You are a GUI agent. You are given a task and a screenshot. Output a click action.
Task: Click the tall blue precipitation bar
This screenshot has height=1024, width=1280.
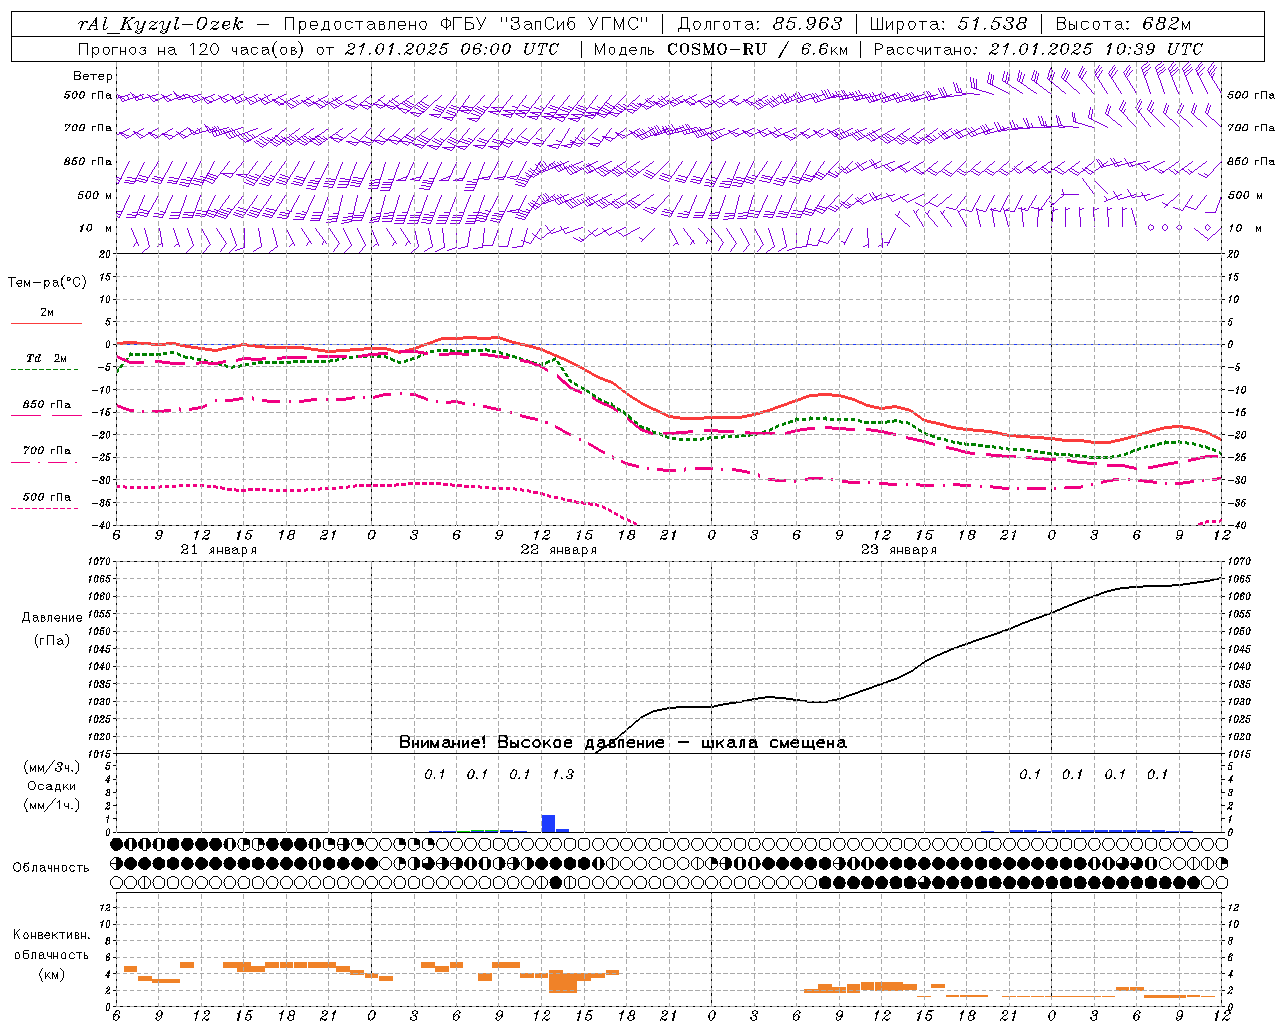[548, 824]
